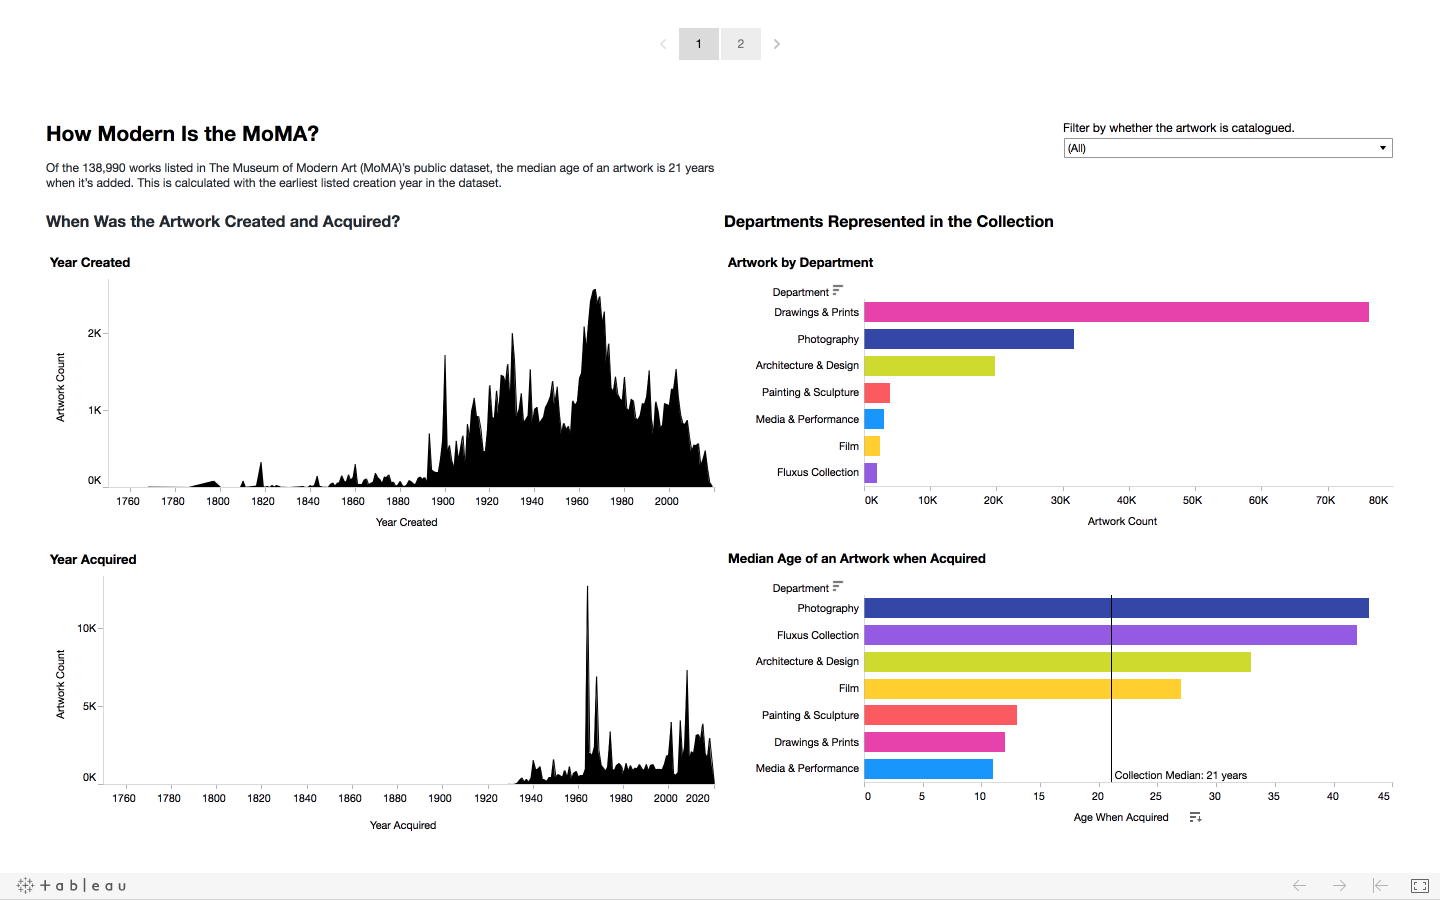Click the 'When Was the Artwork Created and Acquired?' heading
Viewport: 1440px width, 900px height.
click(x=223, y=222)
